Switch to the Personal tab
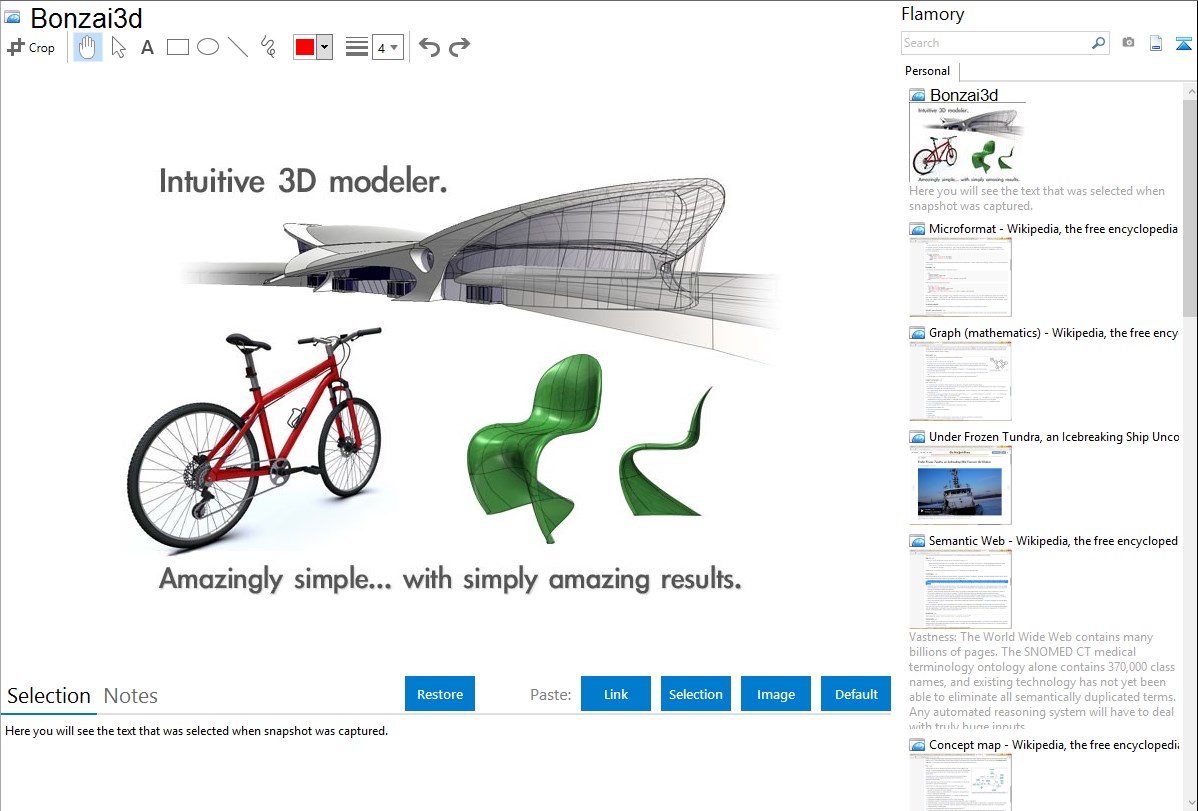The image size is (1198, 811). click(x=928, y=71)
